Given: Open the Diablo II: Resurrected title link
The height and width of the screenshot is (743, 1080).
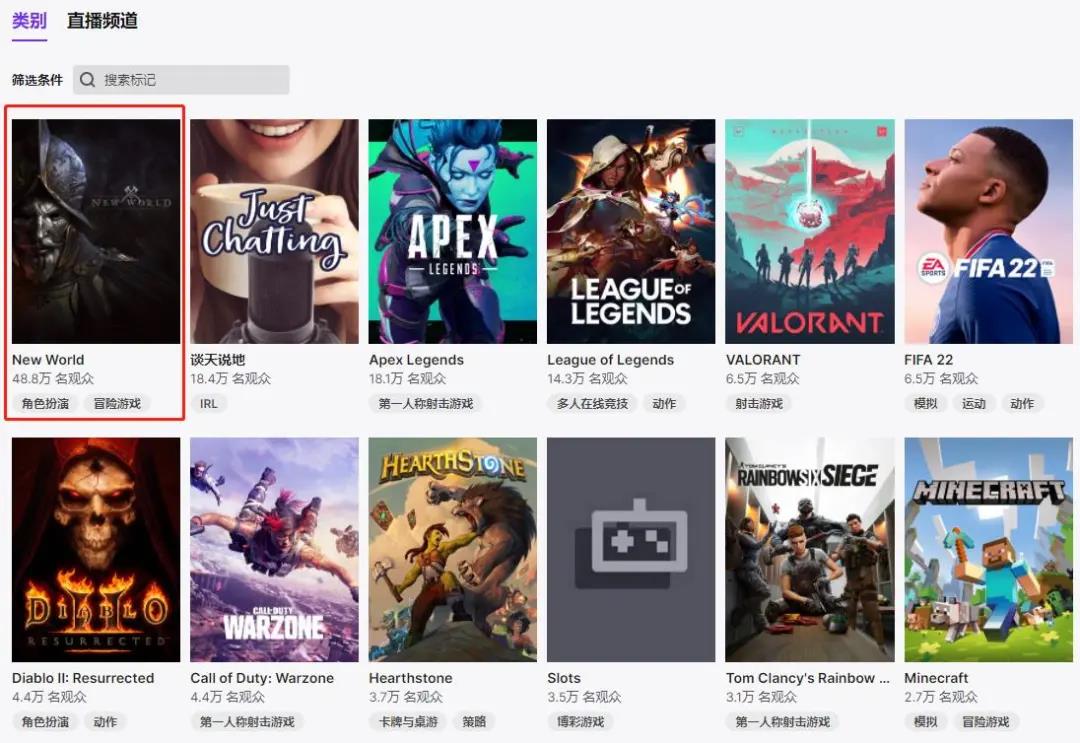Looking at the screenshot, I should pos(83,678).
